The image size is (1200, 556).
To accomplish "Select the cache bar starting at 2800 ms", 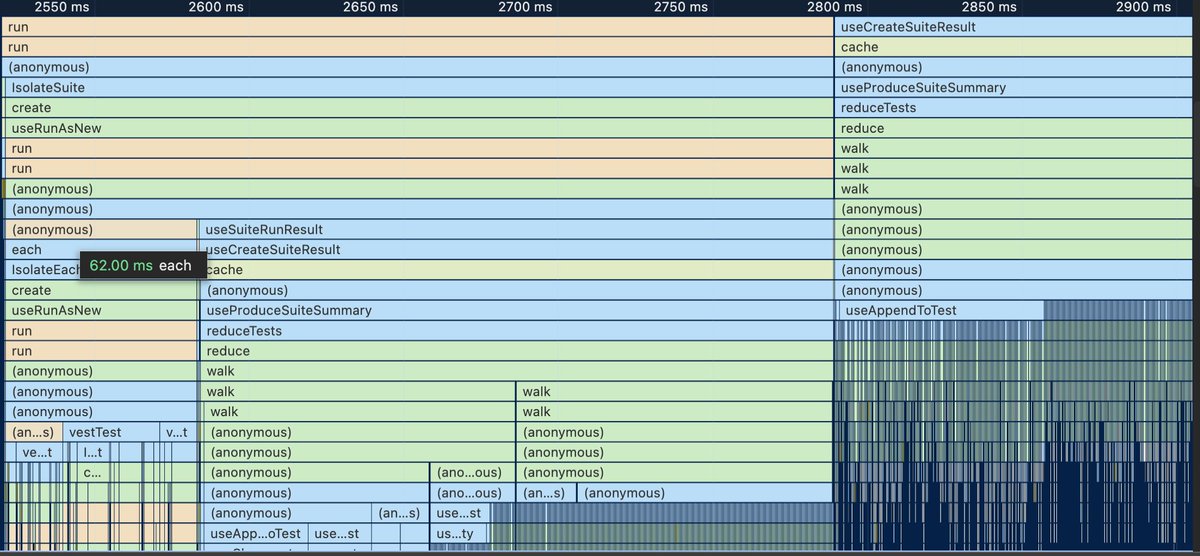I will coord(1014,47).
